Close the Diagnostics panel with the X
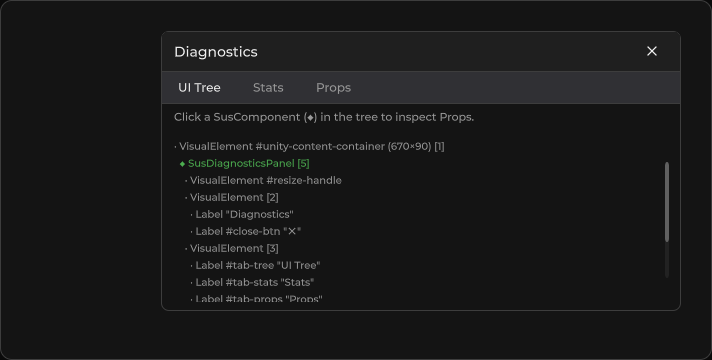712x360 pixels. coord(652,51)
